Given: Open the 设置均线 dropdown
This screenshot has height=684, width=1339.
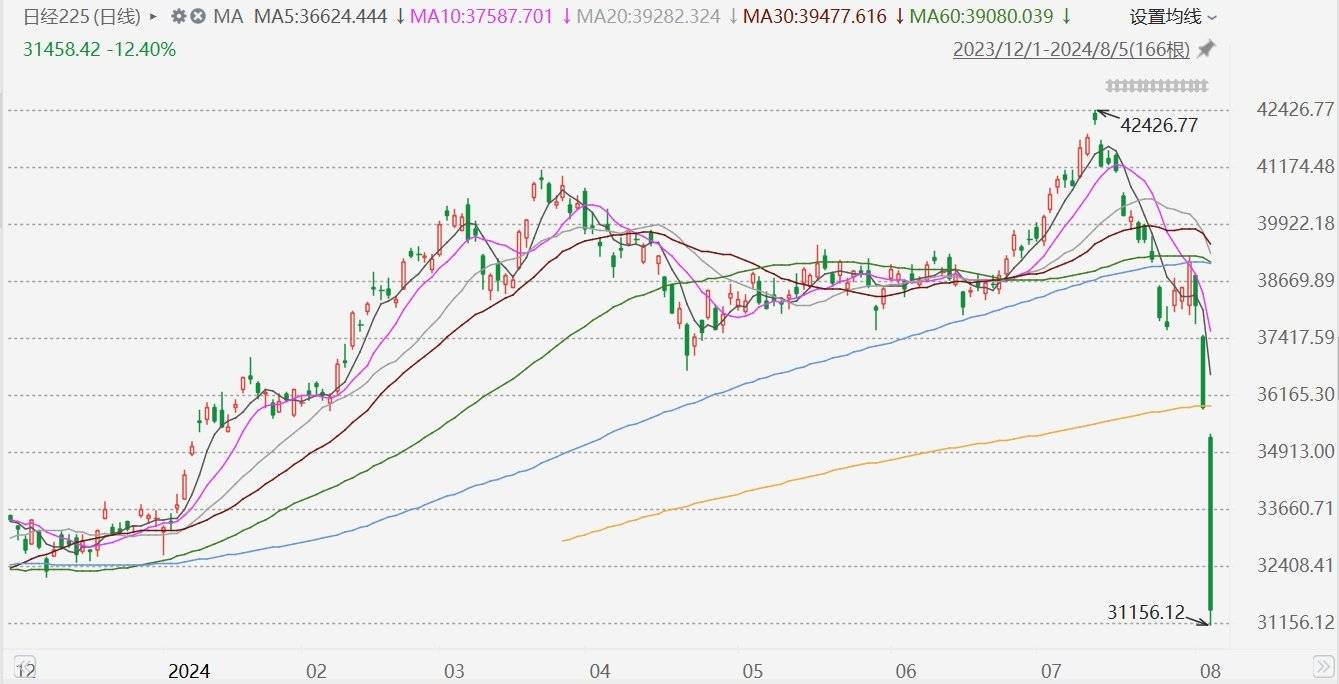Looking at the screenshot, I should pos(1173,16).
